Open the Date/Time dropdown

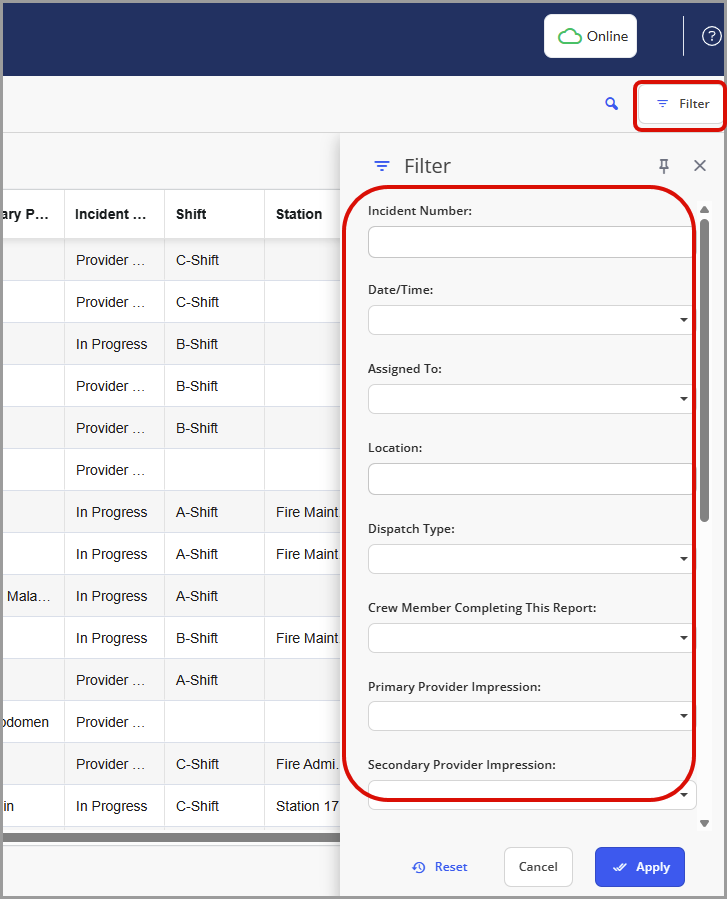click(x=530, y=320)
